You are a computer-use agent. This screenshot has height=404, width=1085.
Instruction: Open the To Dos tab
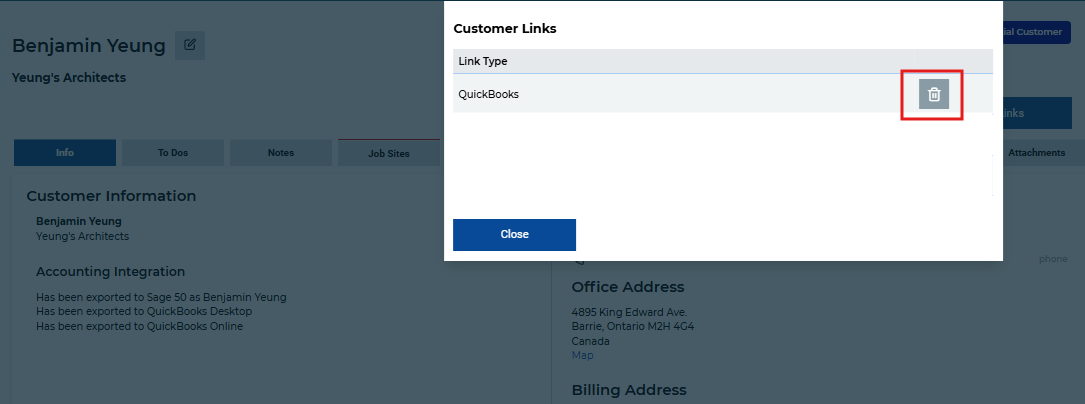[173, 153]
